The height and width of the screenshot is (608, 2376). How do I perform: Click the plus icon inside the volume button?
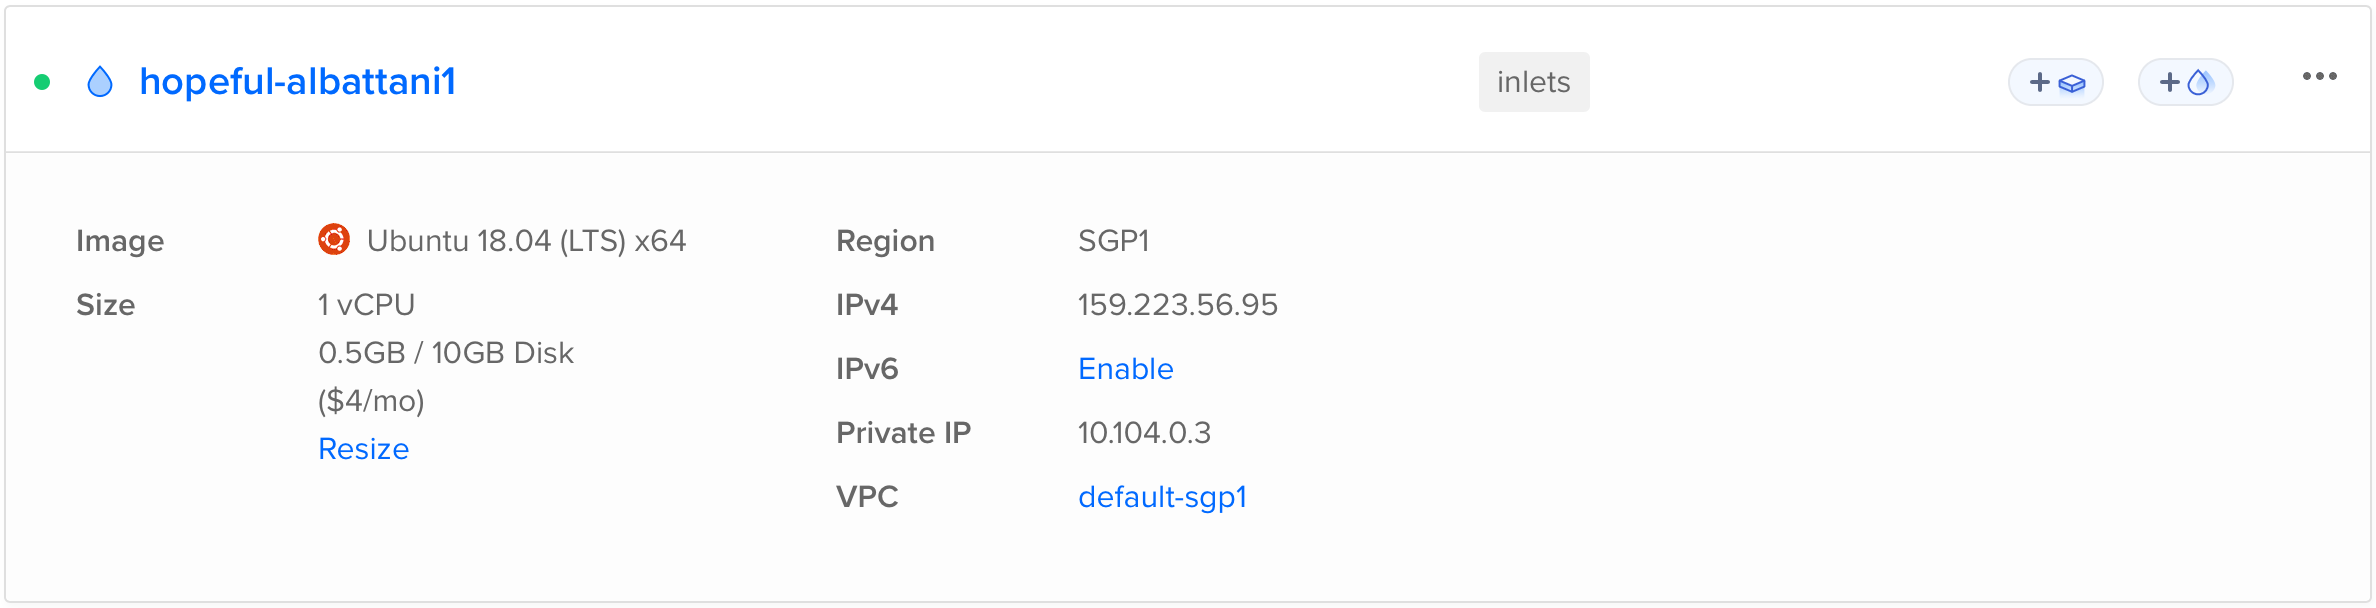(2038, 82)
